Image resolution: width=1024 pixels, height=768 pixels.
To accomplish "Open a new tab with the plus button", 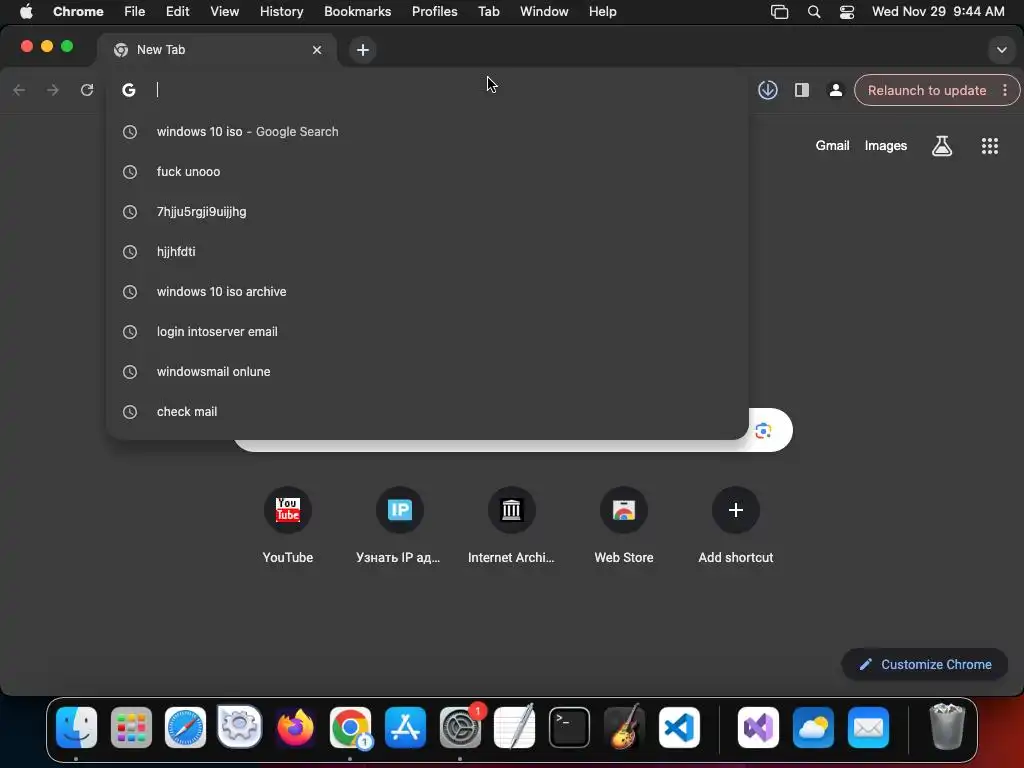I will pos(362,50).
